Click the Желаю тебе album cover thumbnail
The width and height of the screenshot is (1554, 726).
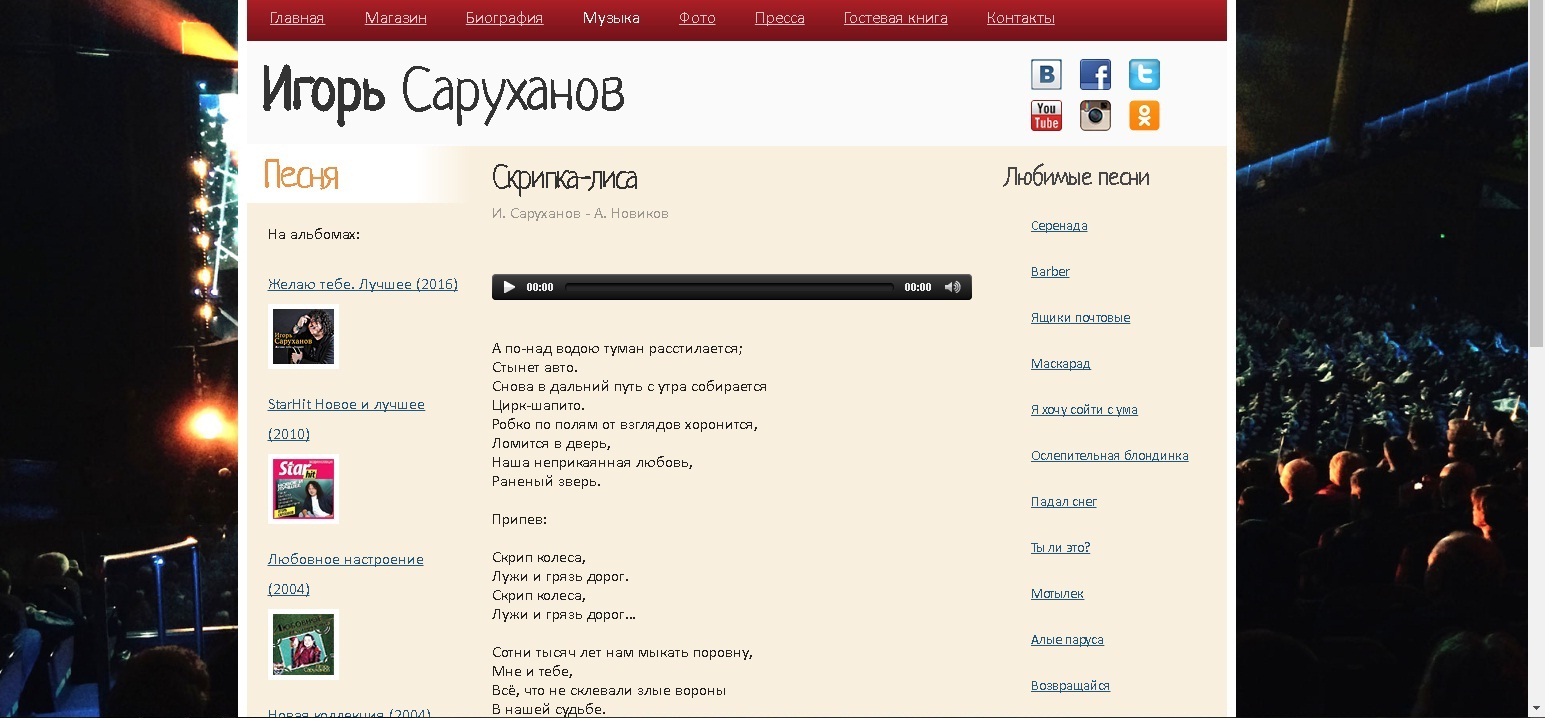click(x=303, y=336)
